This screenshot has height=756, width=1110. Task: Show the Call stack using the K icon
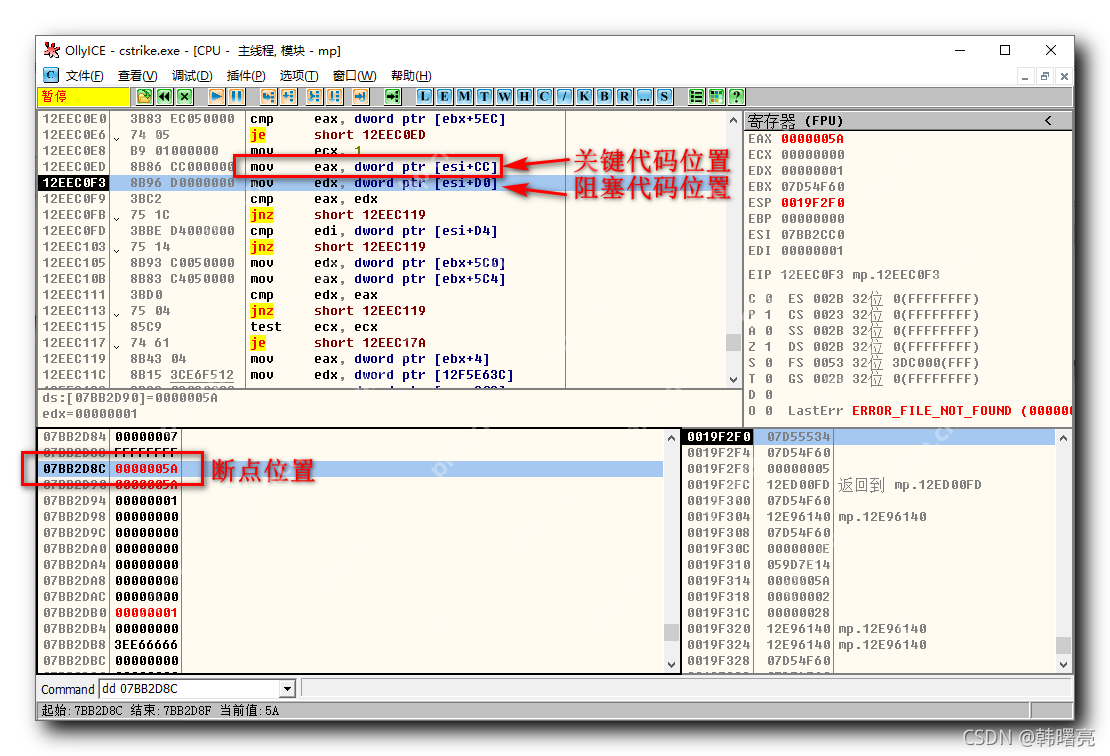(585, 96)
